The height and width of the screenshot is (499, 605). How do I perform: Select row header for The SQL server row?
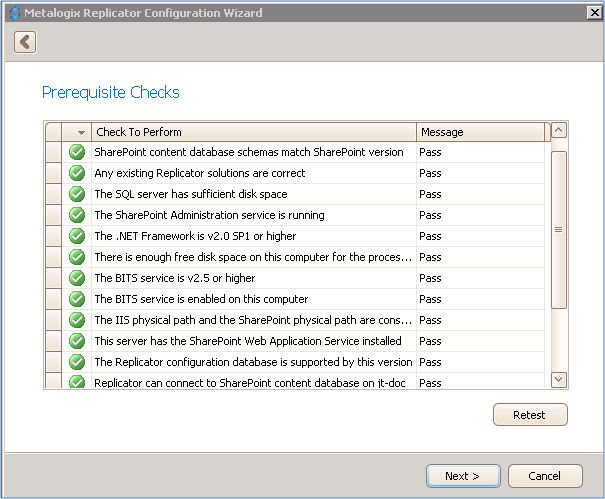pos(53,194)
